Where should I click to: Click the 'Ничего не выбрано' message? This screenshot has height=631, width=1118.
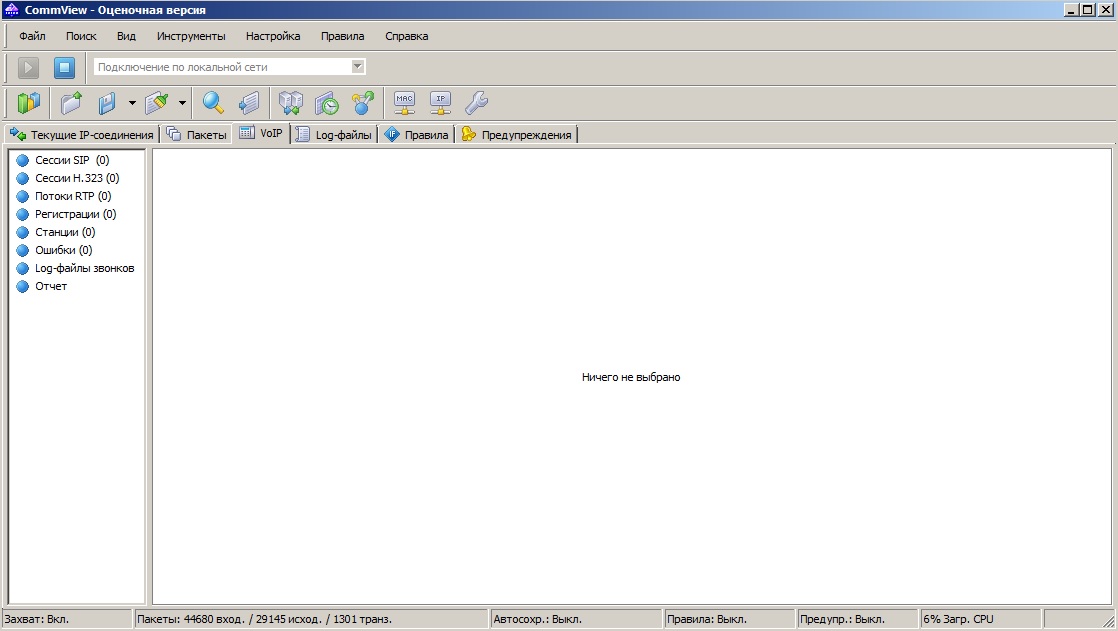click(631, 377)
